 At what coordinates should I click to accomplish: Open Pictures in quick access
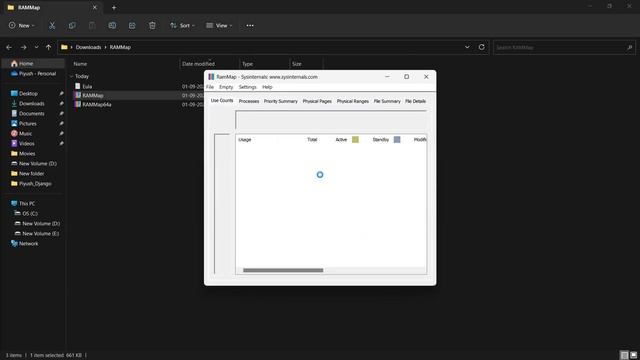[24, 124]
